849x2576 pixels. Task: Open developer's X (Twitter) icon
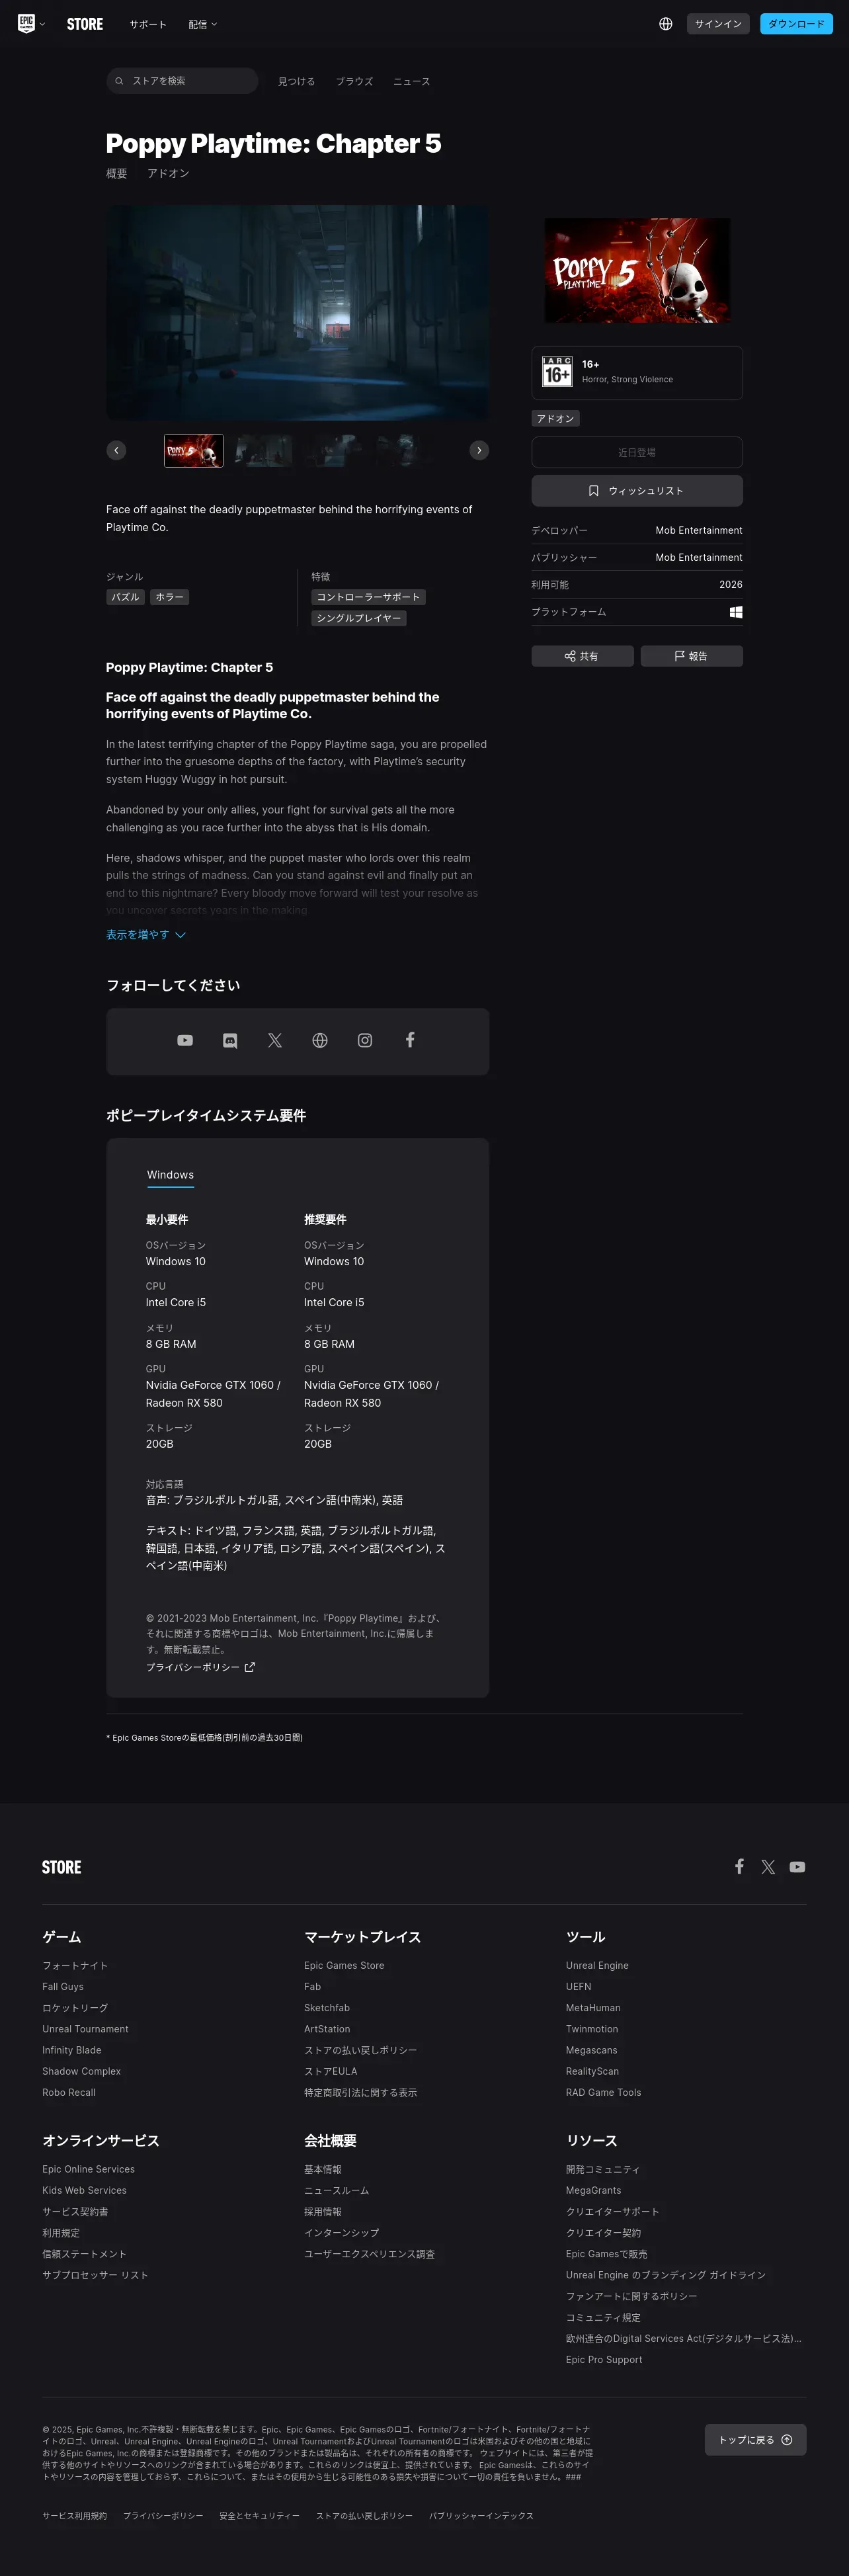click(x=275, y=1040)
